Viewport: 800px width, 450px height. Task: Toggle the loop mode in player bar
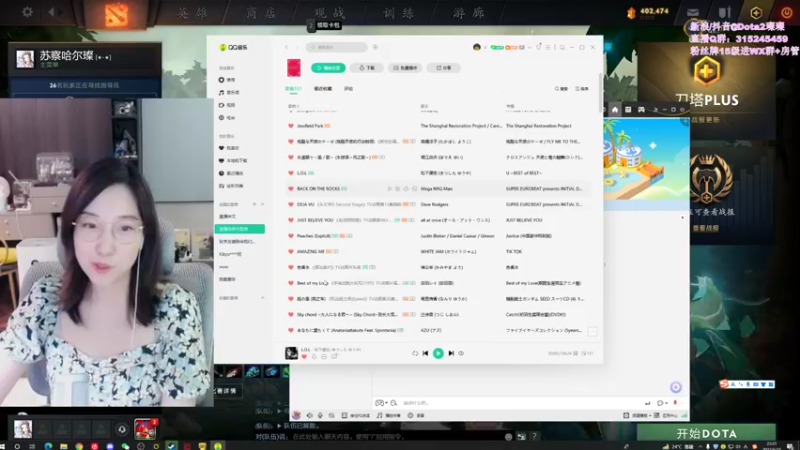click(415, 353)
